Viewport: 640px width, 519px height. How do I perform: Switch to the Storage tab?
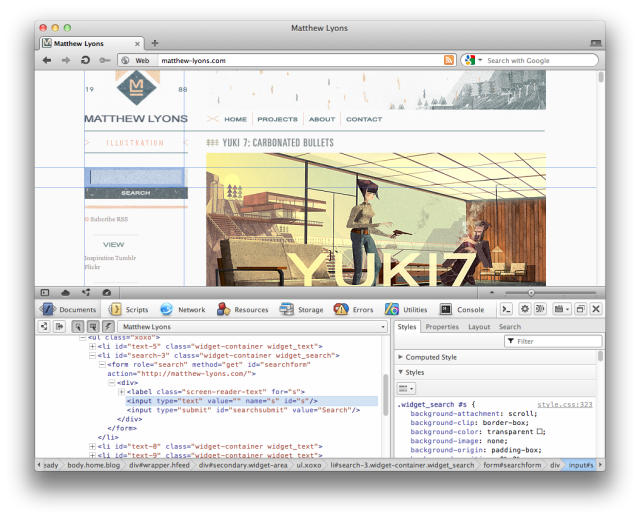click(301, 309)
